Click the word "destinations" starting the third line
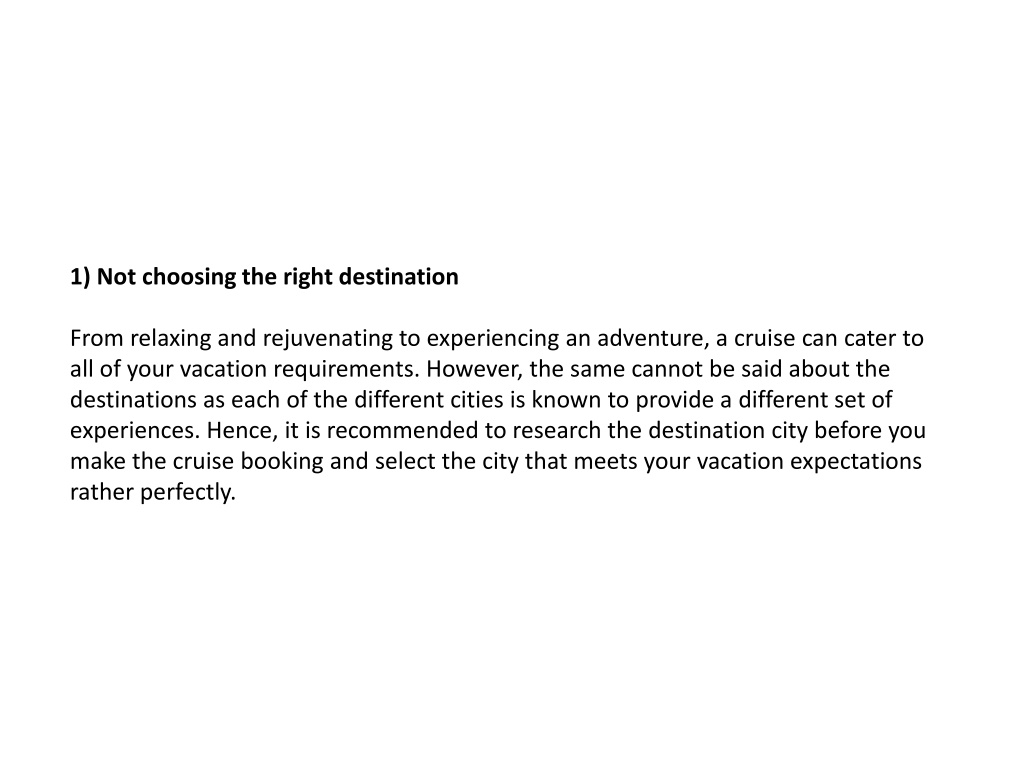1024x768 pixels. [x=132, y=400]
